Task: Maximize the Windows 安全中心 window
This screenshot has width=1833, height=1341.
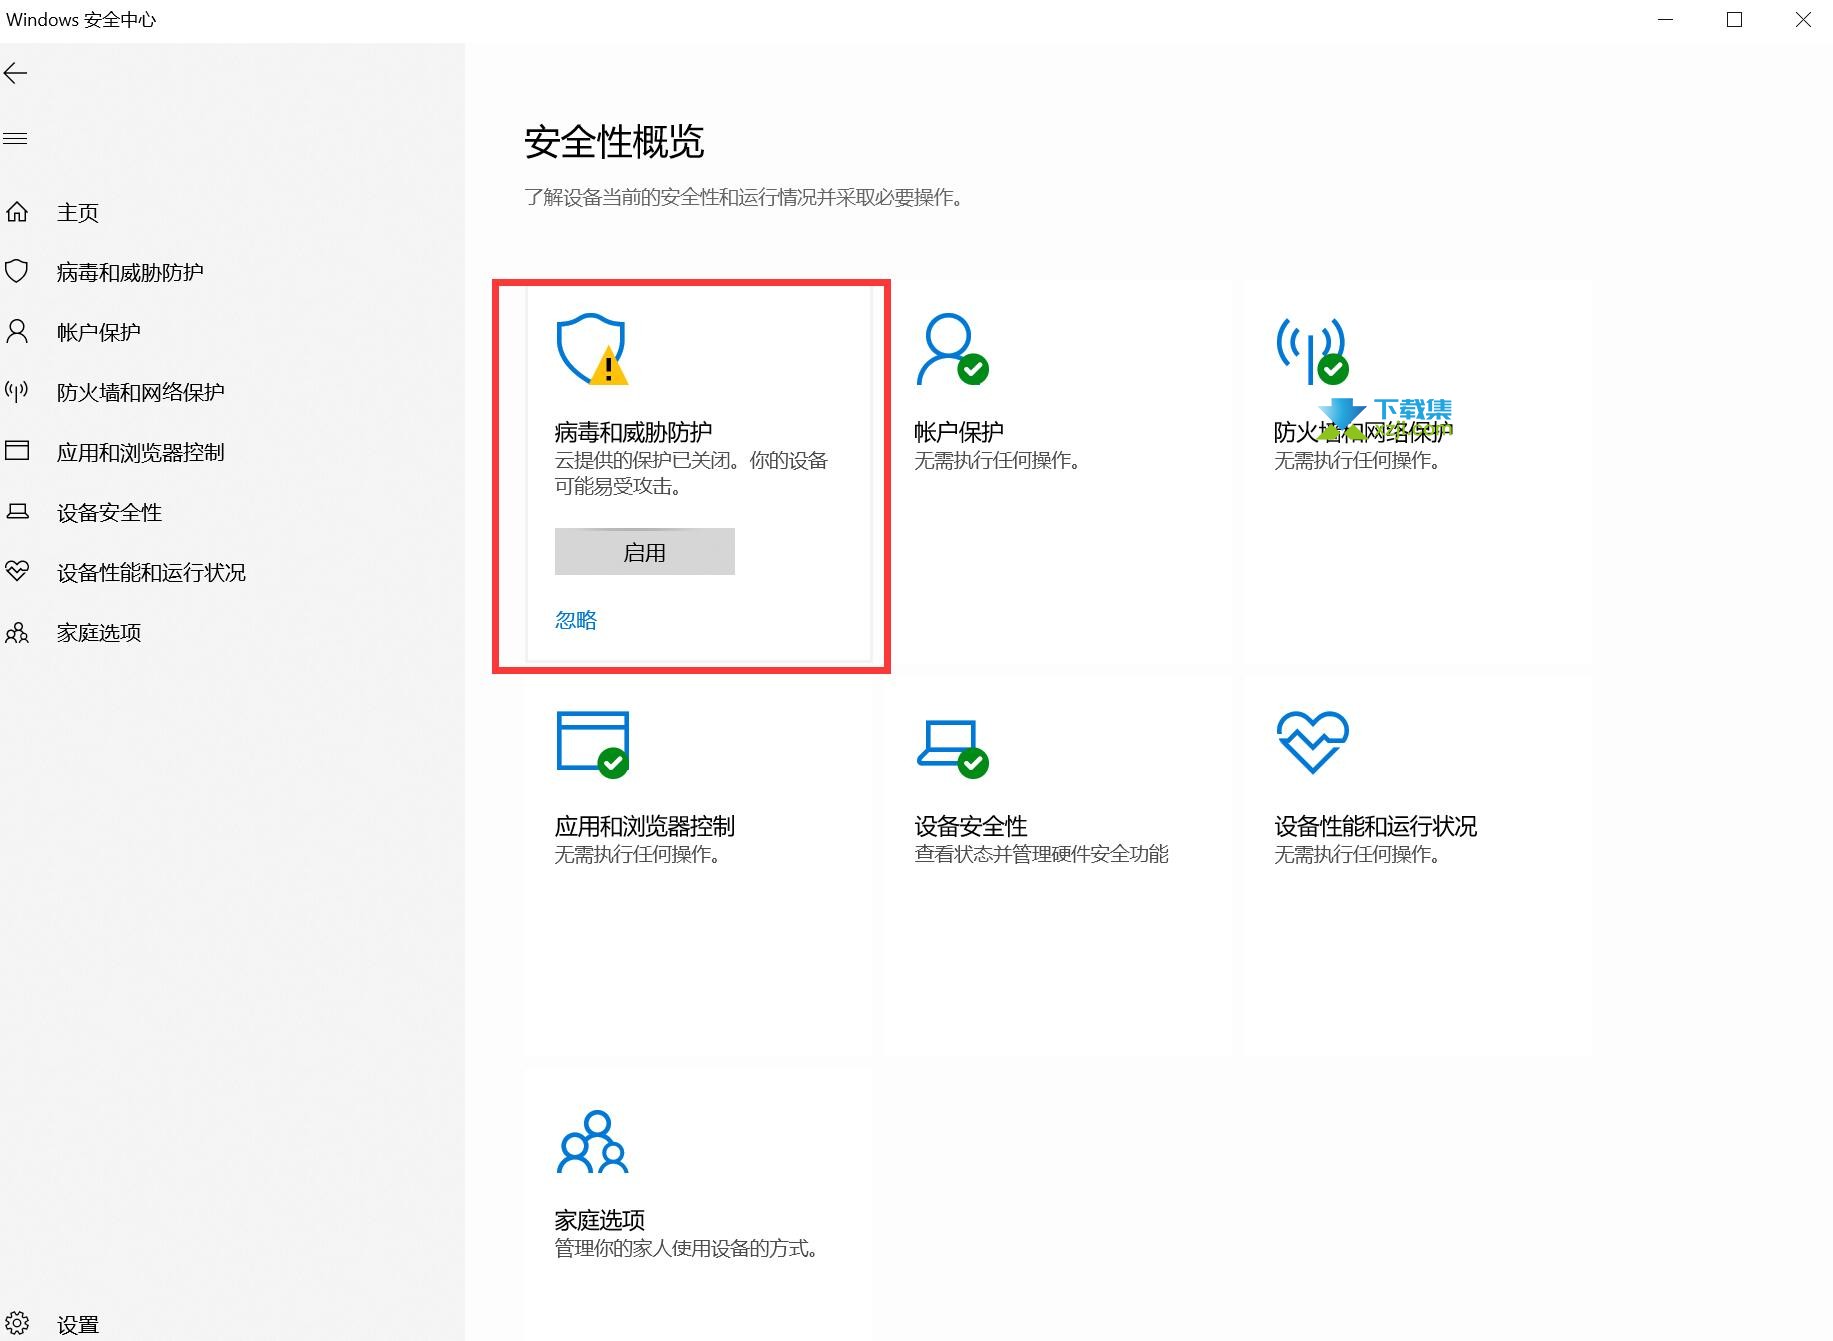Action: 1734,20
